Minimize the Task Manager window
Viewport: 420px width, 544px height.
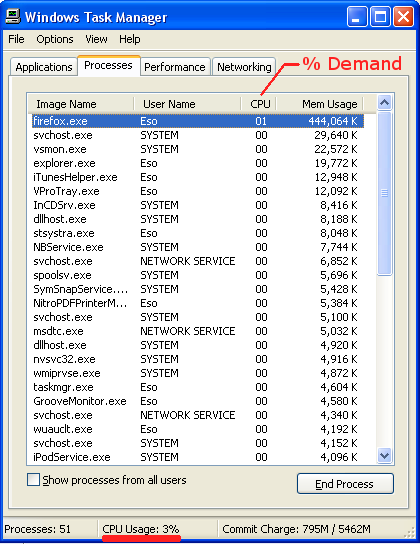coord(357,17)
